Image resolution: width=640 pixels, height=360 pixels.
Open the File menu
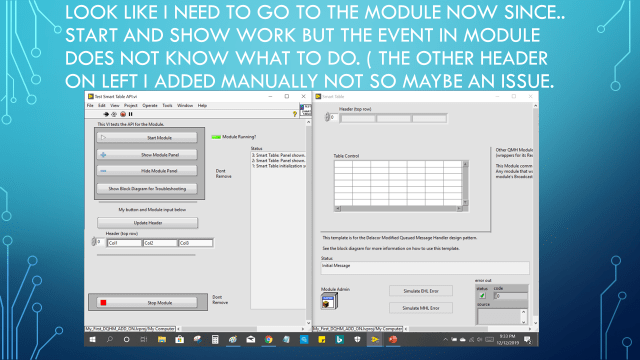pos(90,106)
